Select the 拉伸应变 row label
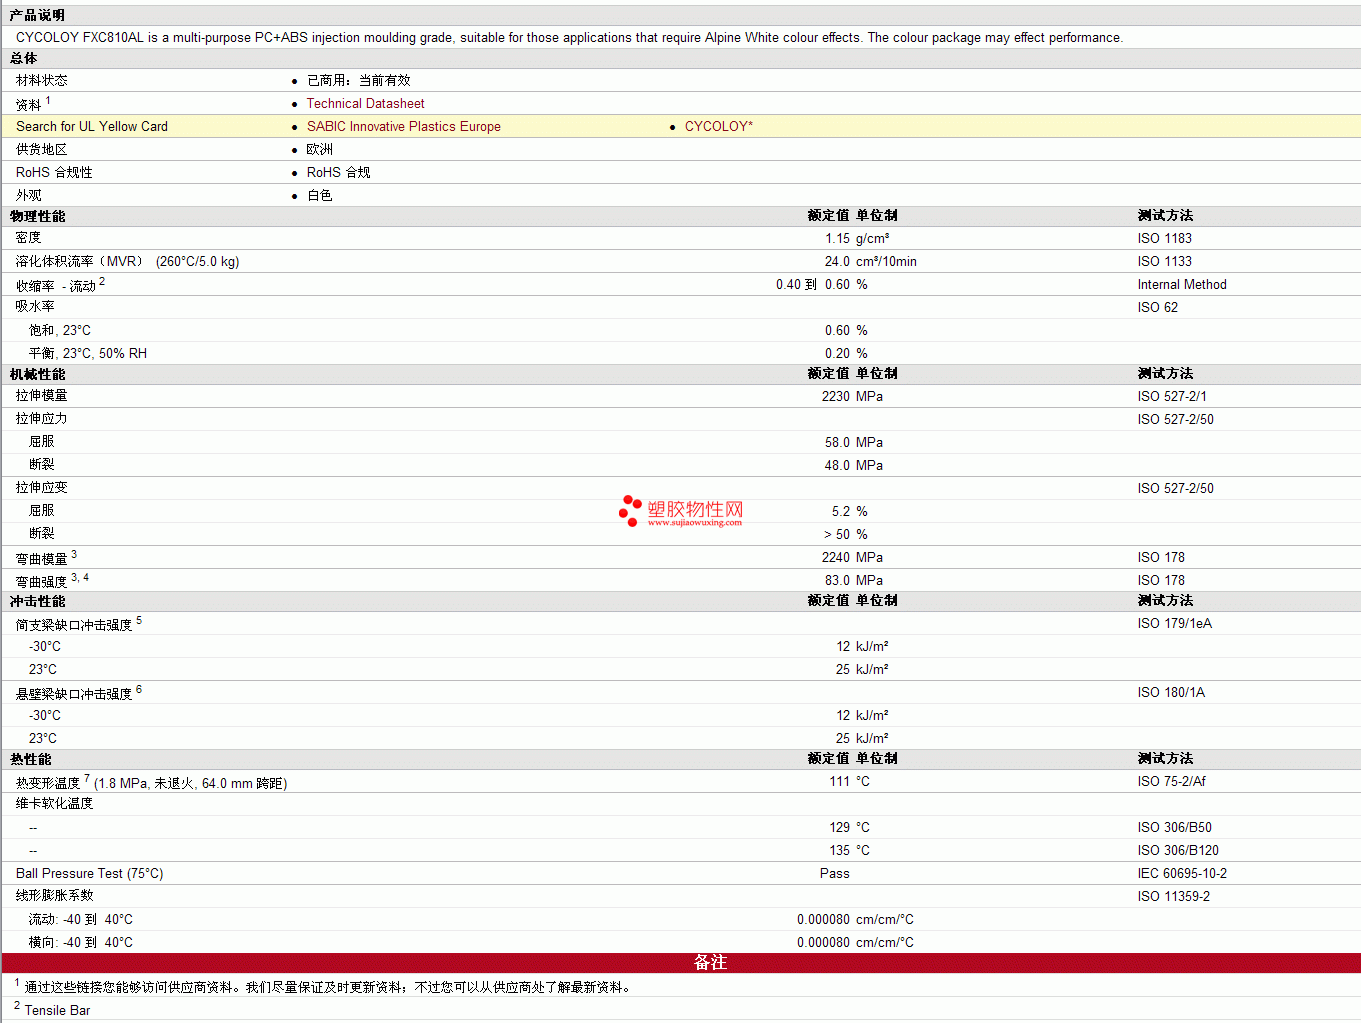The height and width of the screenshot is (1023, 1361). tap(42, 488)
